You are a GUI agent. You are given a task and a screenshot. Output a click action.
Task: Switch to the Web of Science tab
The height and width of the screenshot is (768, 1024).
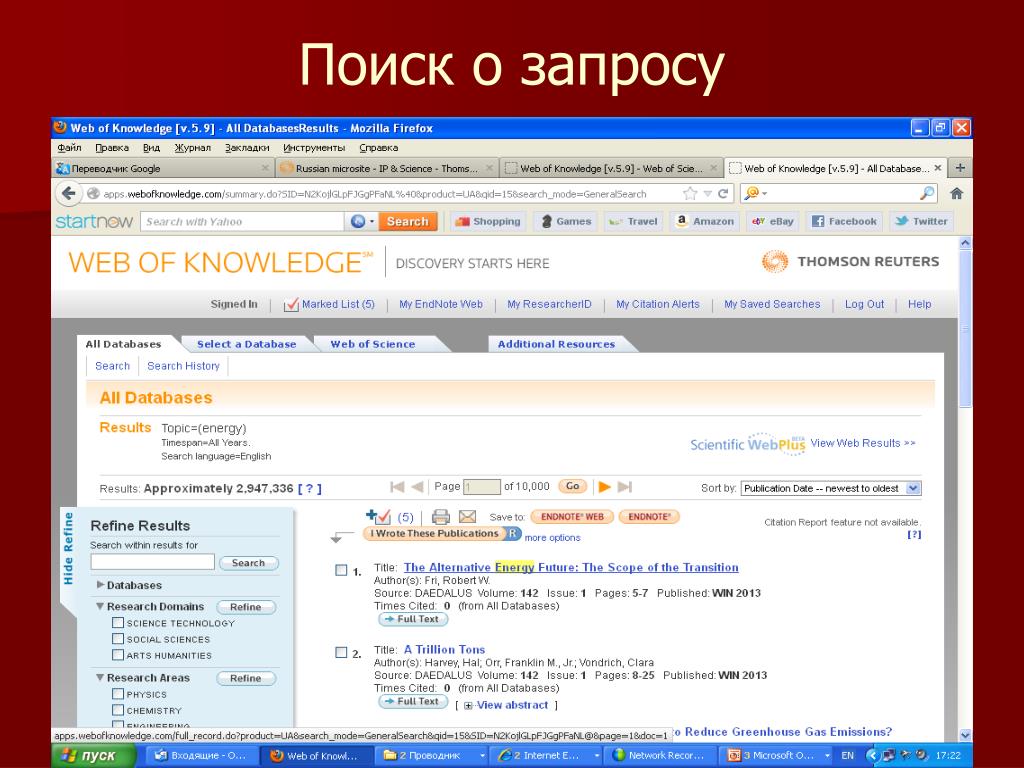pos(372,344)
